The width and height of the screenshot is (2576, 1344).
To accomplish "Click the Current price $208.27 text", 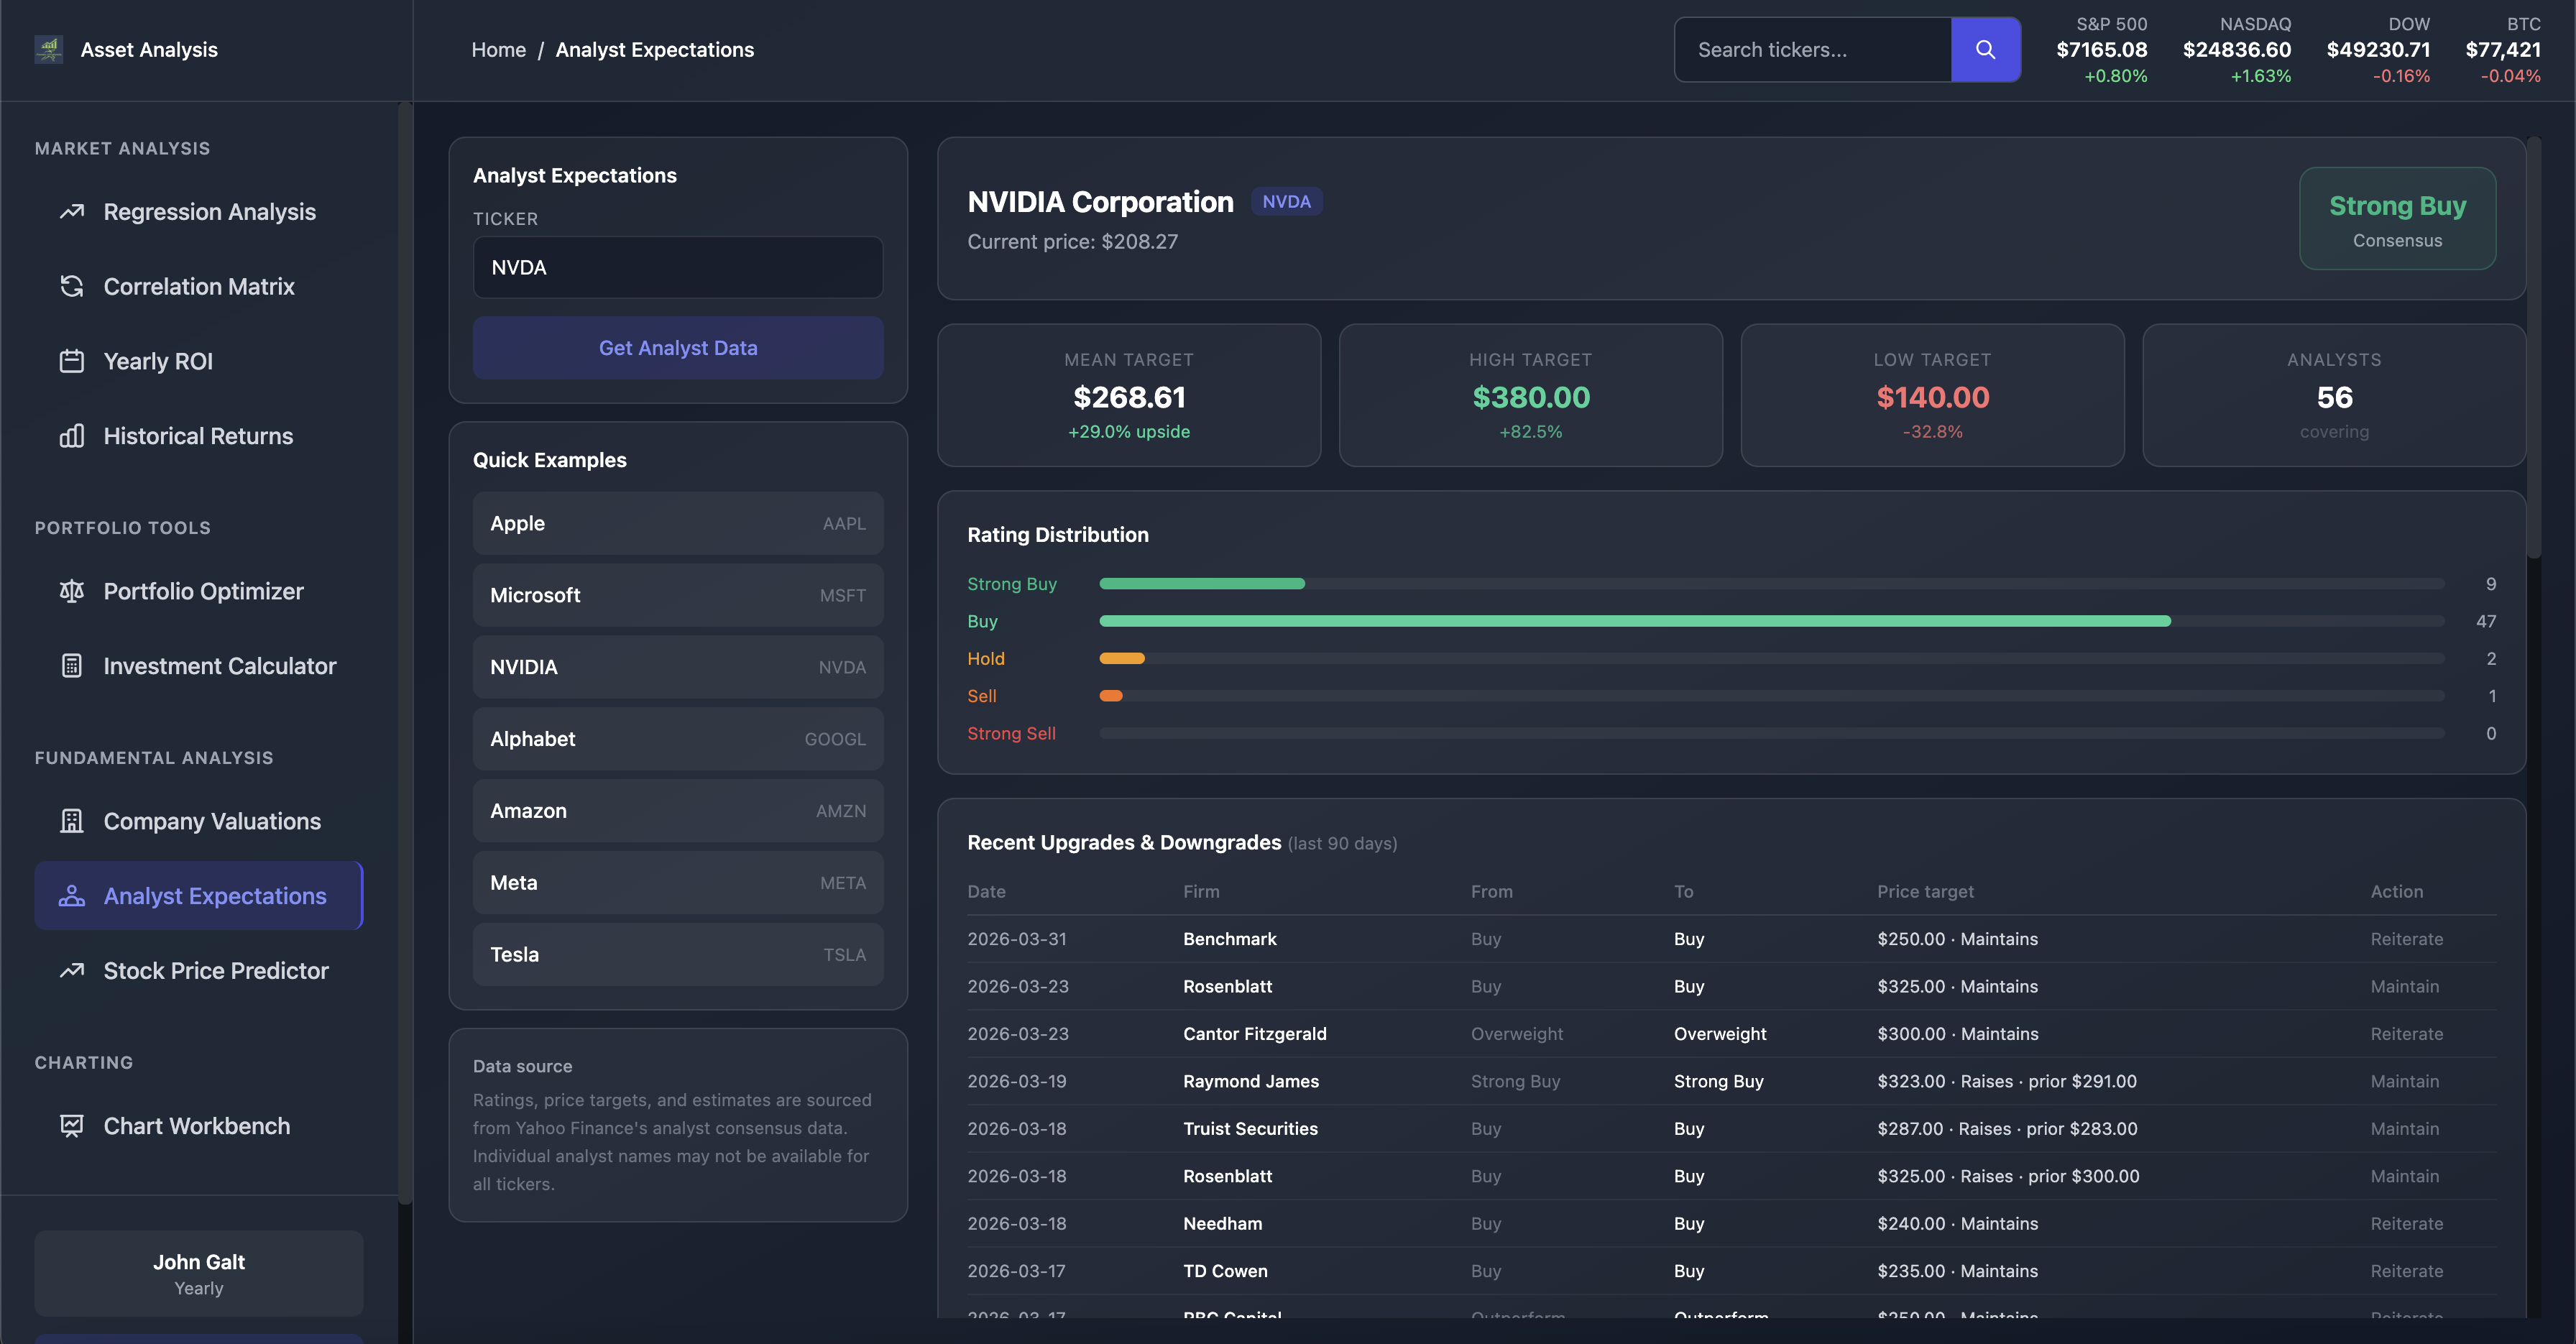I will 1072,242.
